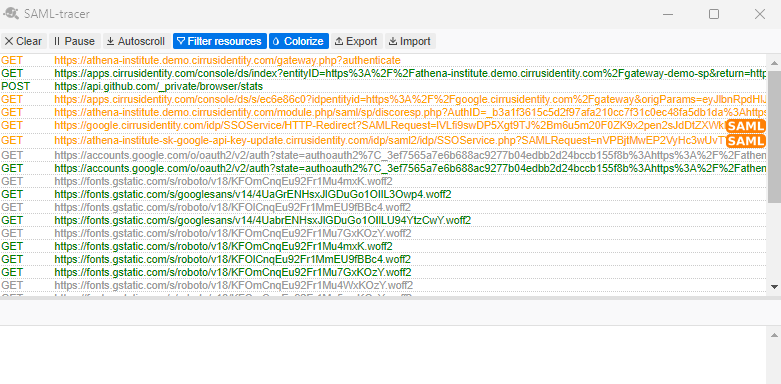Select the POST api.github.com browser/stats request
The image size is (781, 384).
pos(384,87)
